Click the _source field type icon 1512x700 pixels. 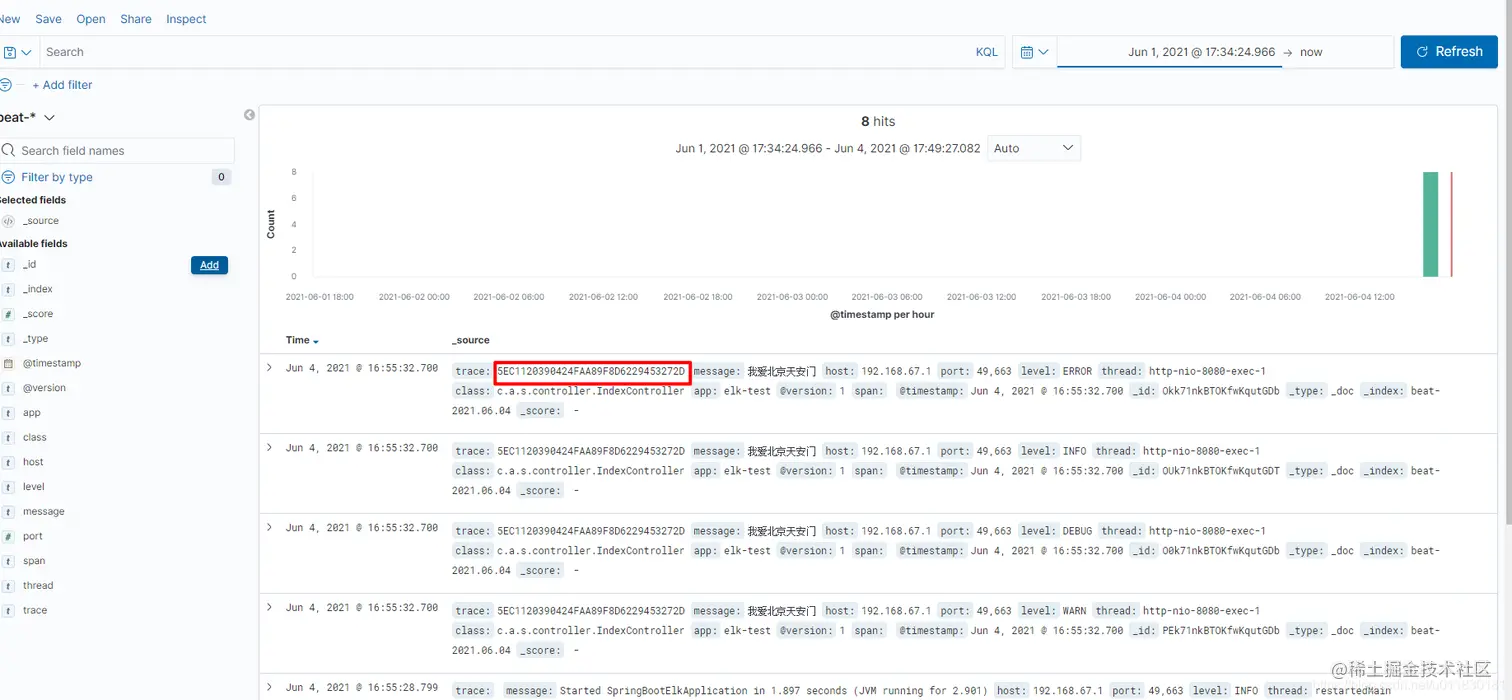pyautogui.click(x=9, y=221)
